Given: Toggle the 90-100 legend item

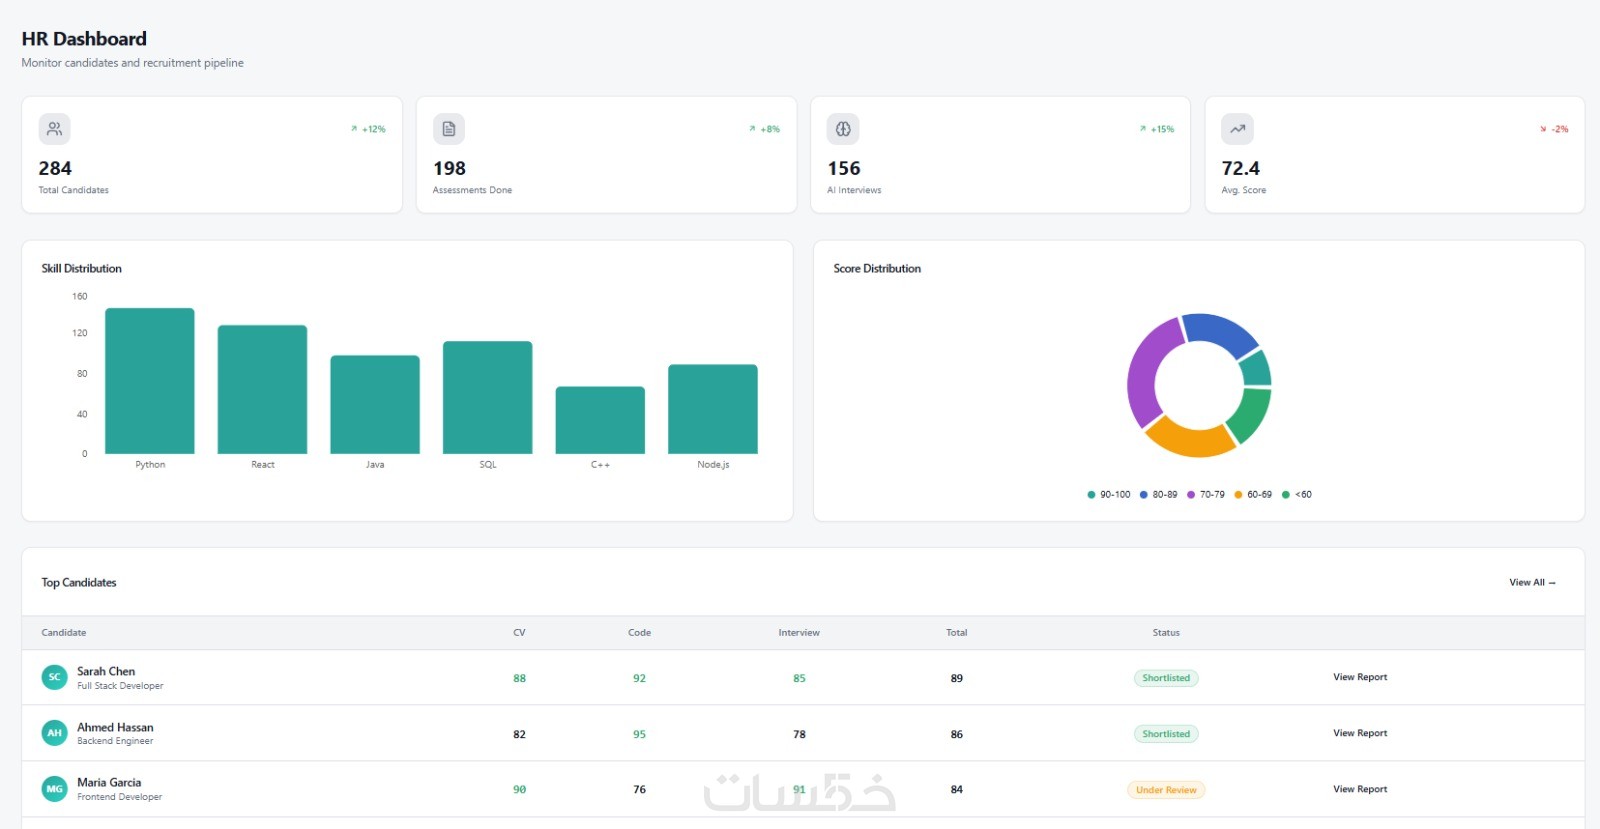Looking at the screenshot, I should (x=1109, y=494).
